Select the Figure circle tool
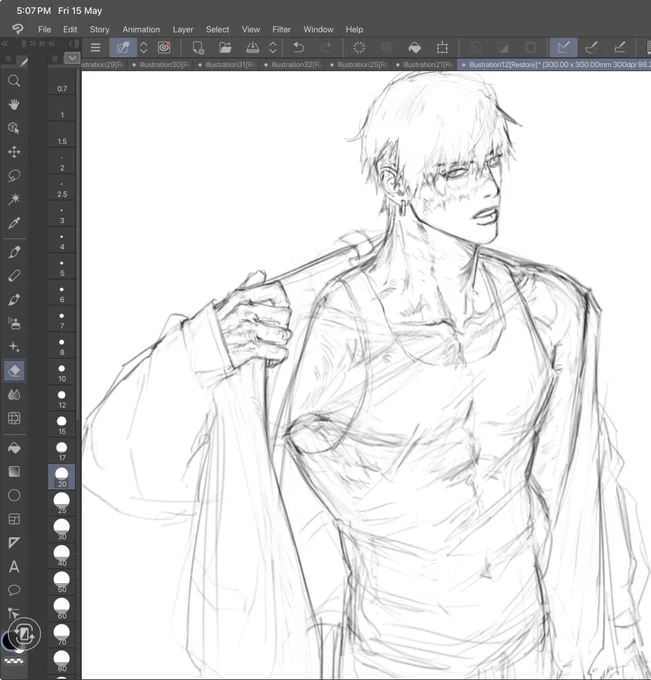Viewport: 651px width, 680px height. pos(14,495)
